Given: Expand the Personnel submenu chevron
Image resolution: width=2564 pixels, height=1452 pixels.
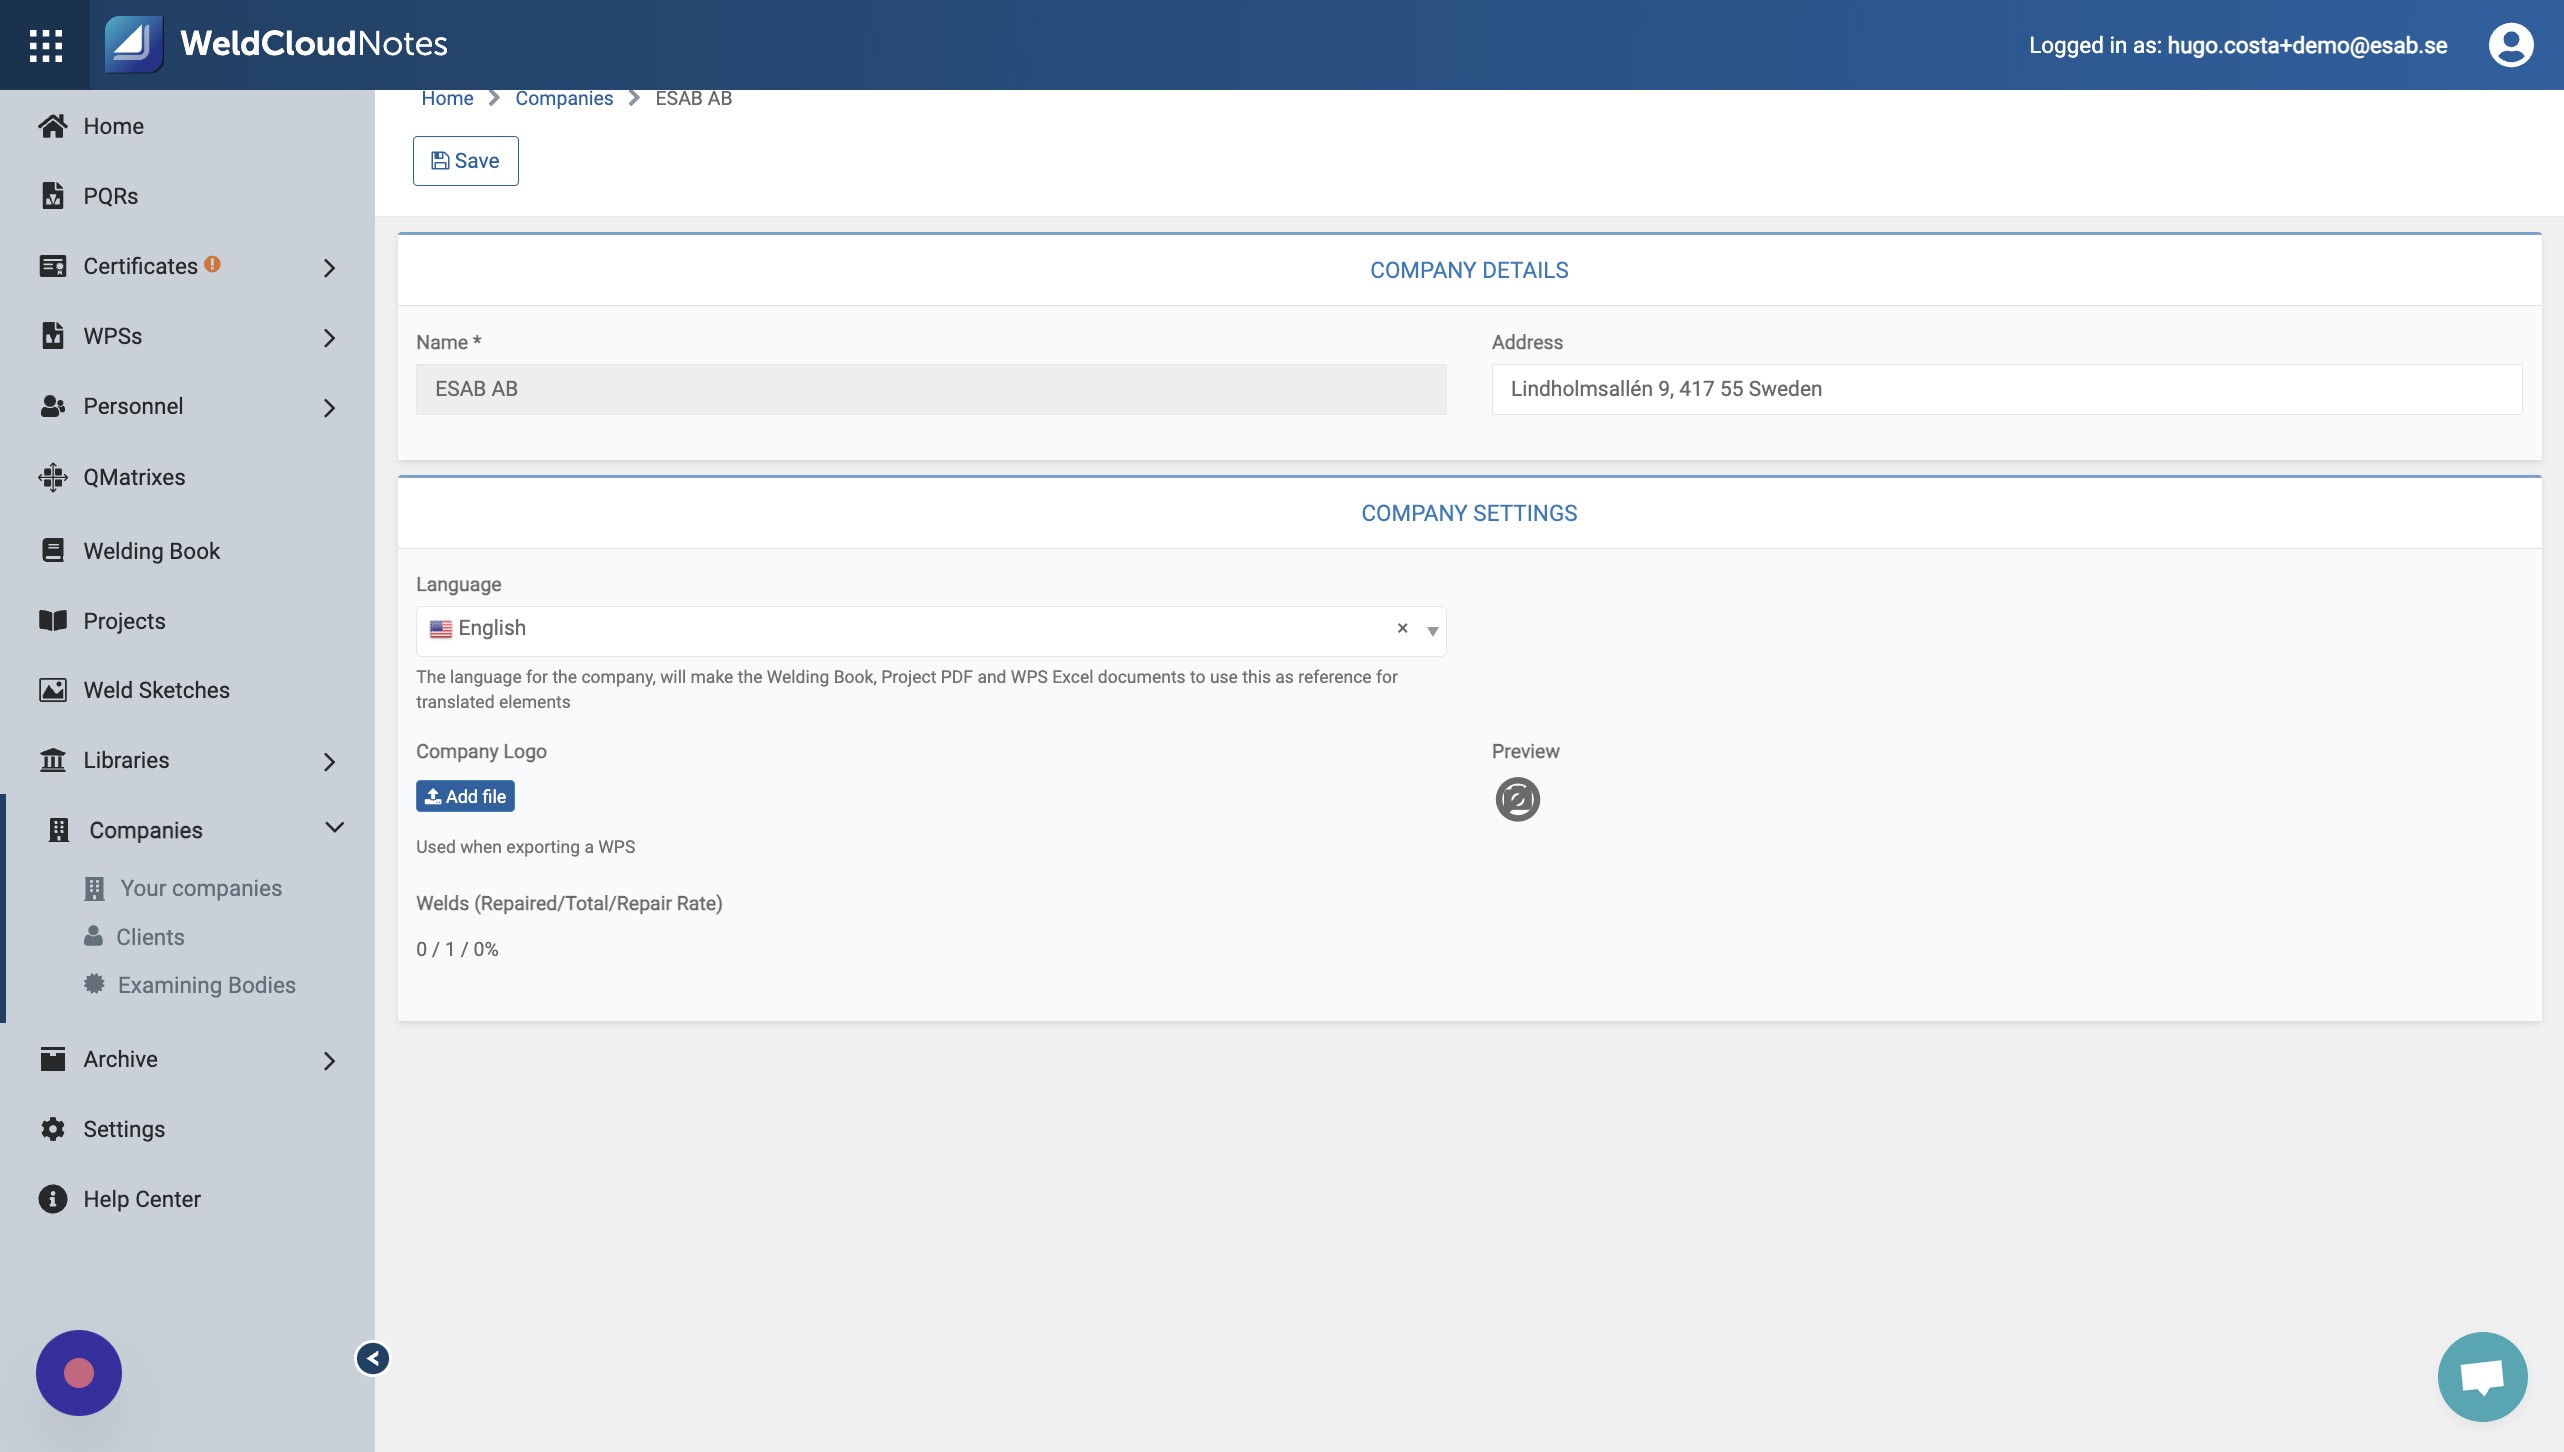Looking at the screenshot, I should 329,407.
